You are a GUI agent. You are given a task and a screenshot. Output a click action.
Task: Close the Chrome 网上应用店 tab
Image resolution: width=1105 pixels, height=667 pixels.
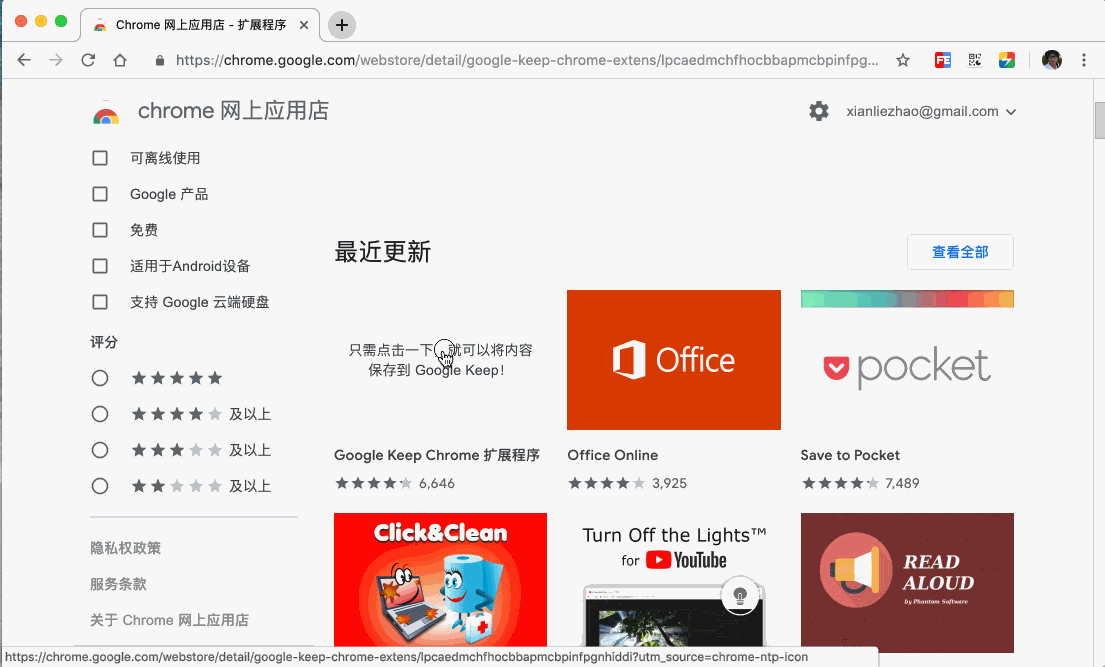click(304, 25)
